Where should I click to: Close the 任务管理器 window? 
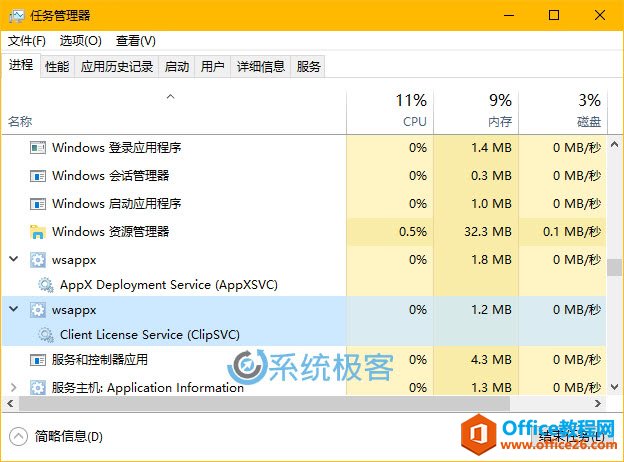click(x=600, y=16)
